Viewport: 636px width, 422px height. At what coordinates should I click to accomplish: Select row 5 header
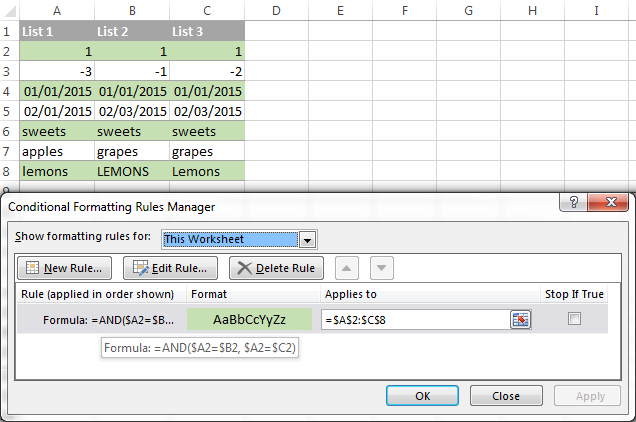point(9,111)
